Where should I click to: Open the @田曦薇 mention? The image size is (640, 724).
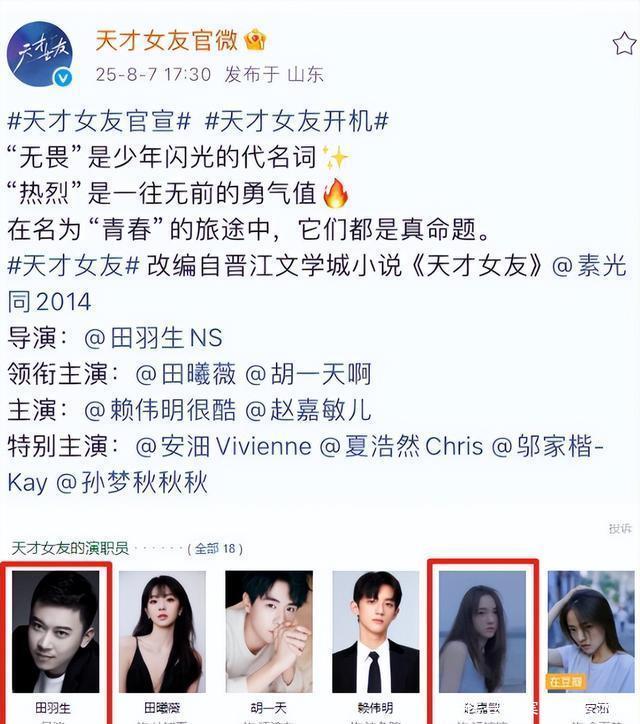[x=186, y=374]
